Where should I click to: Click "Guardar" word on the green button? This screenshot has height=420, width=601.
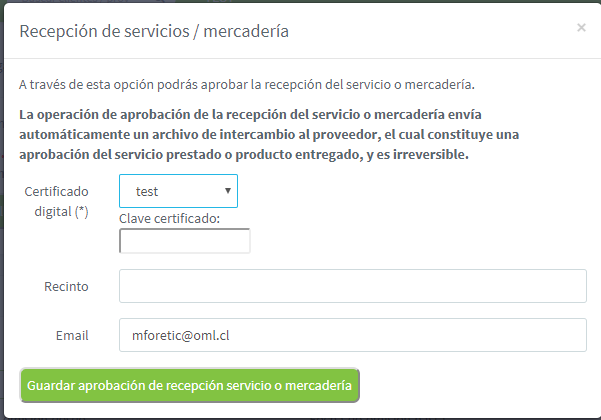(x=53, y=385)
